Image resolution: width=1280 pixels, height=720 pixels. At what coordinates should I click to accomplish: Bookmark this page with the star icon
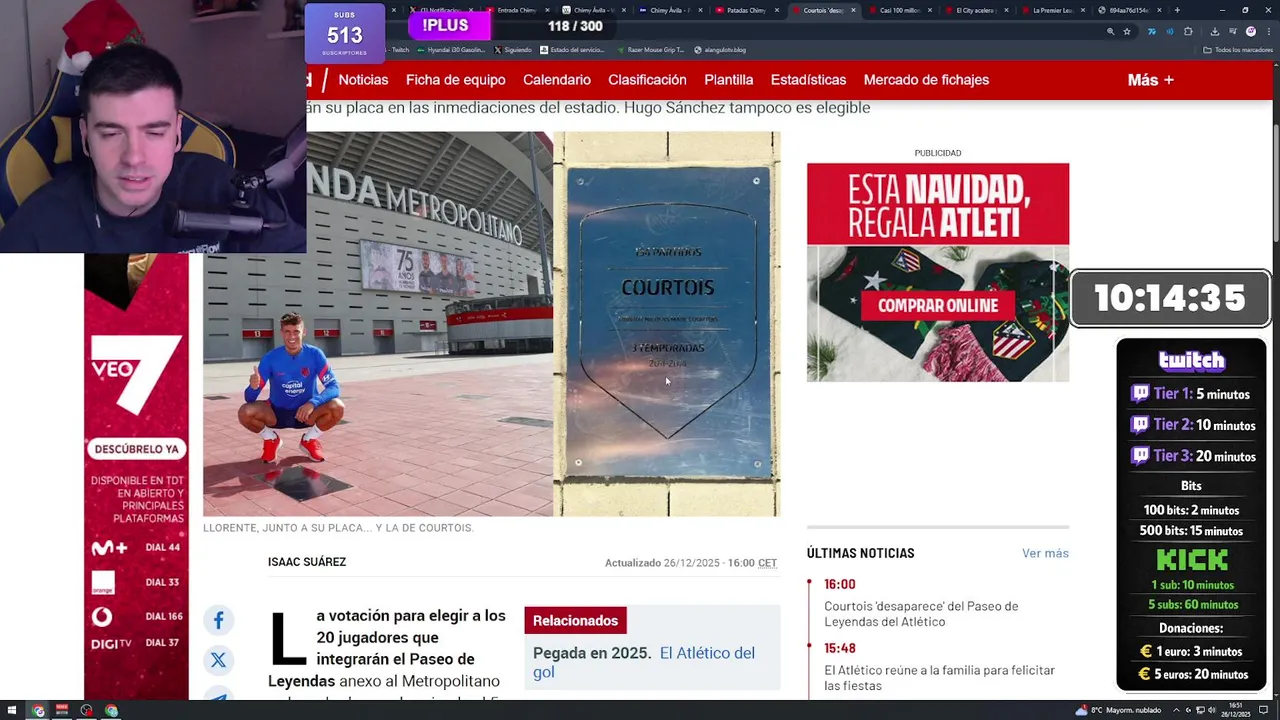1127,31
